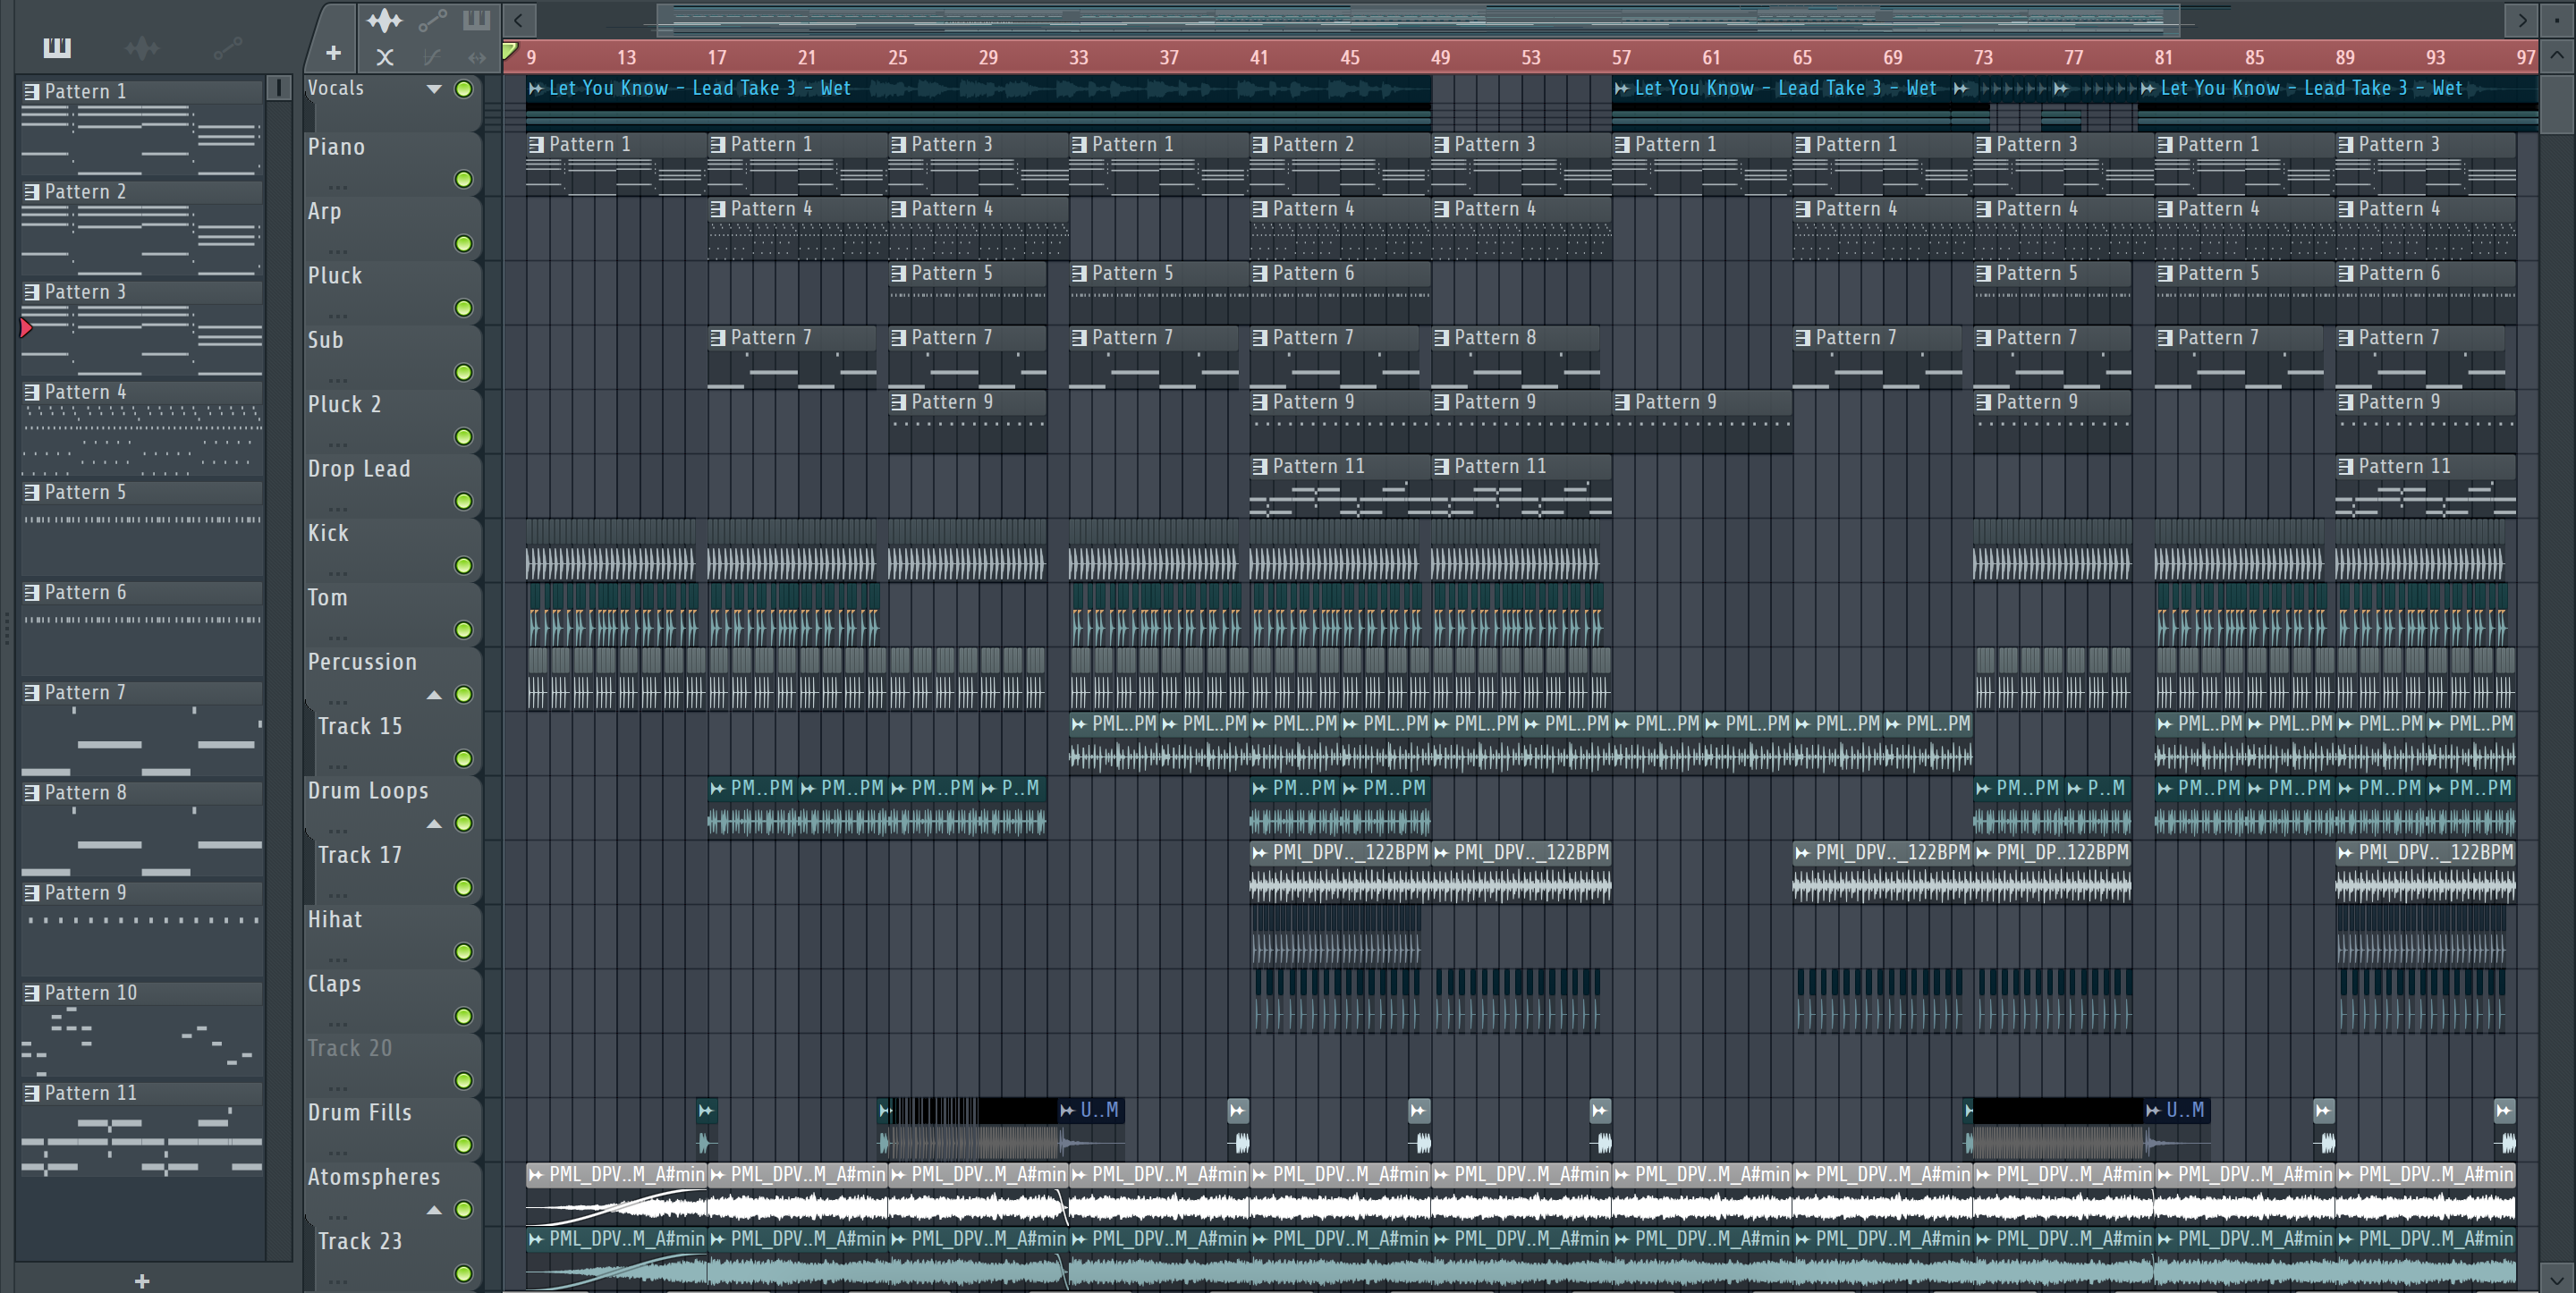Click the audio icon of the first Let You Know clip
The width and height of the screenshot is (2576, 1293).
[x=536, y=89]
